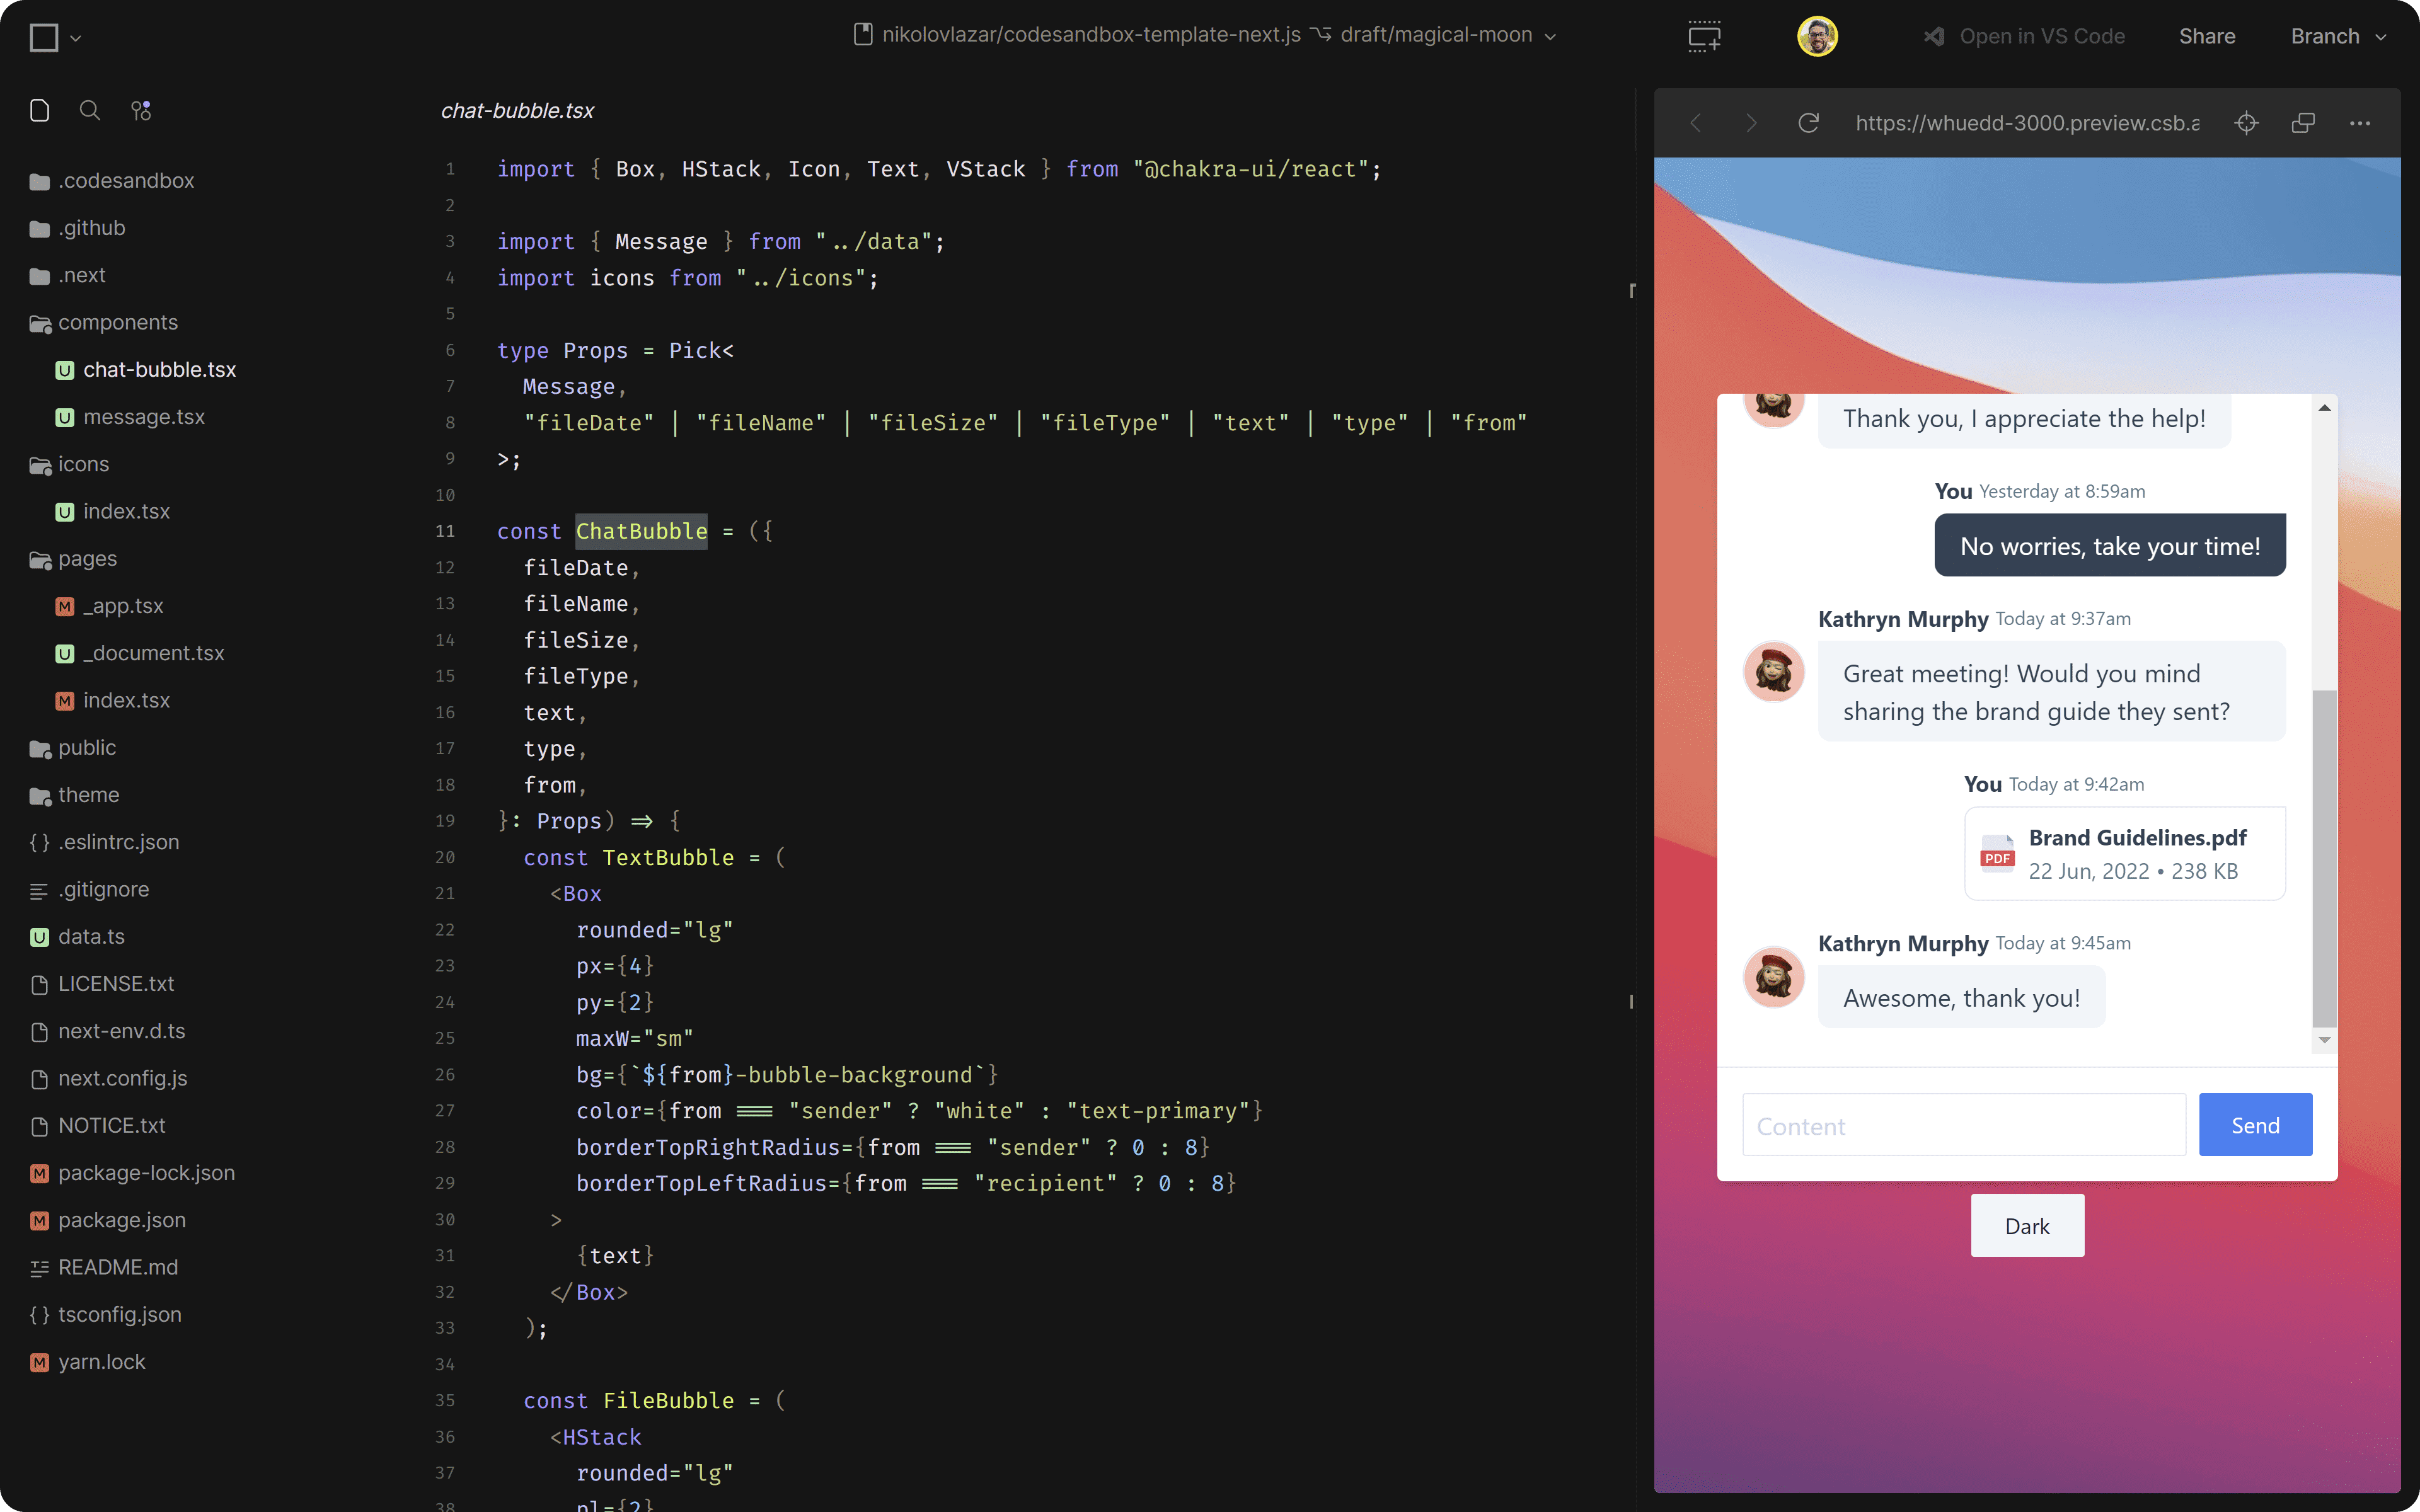This screenshot has height=1512, width=2420.
Task: Pop the preview out into a new window
Action: [2303, 122]
